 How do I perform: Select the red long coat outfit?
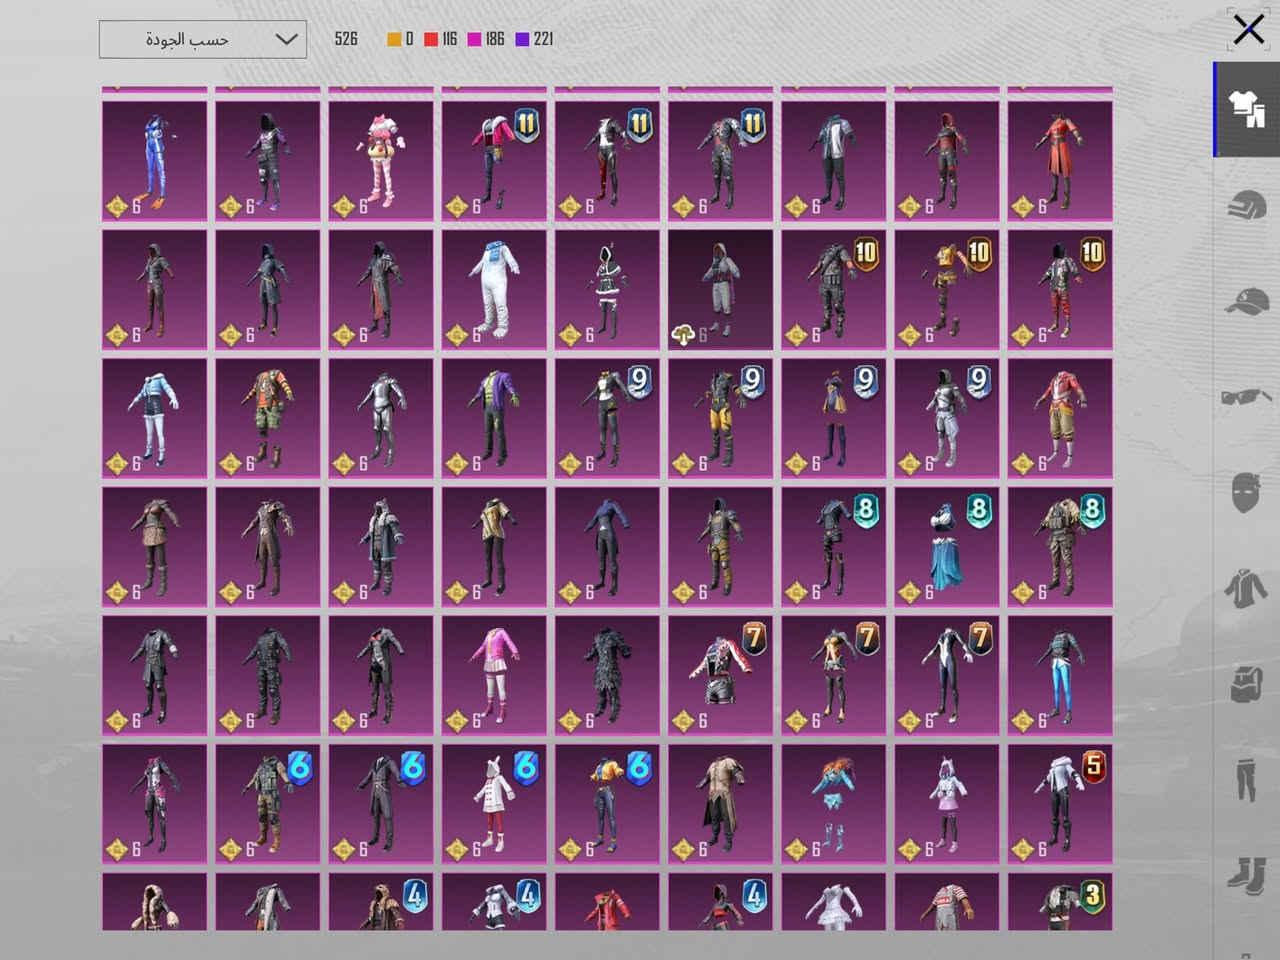tap(1060, 161)
